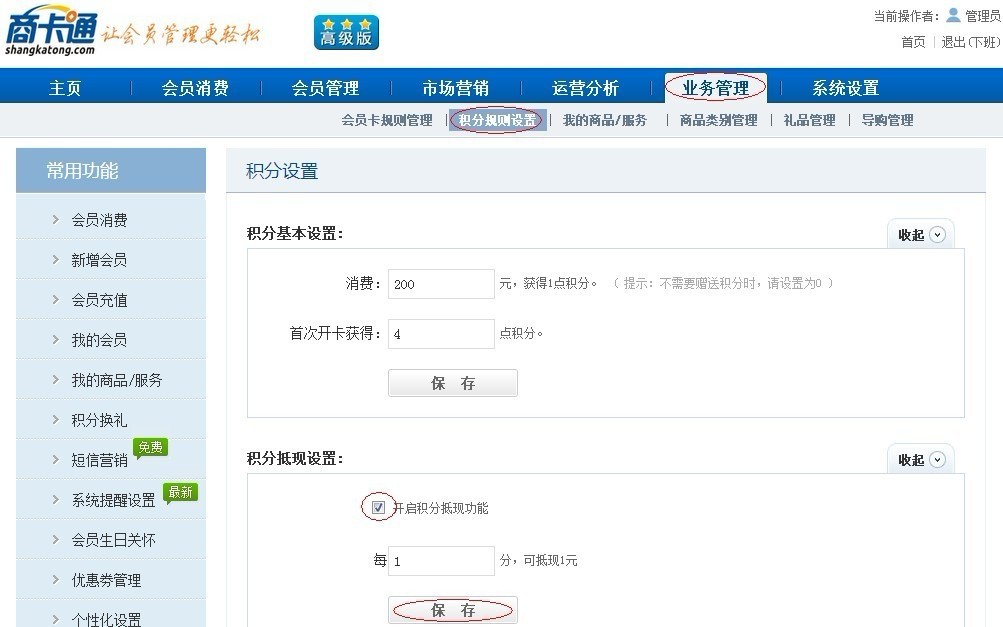Open the 礼品管理 submenu item
Screen dimensions: 1003x627
[809, 120]
